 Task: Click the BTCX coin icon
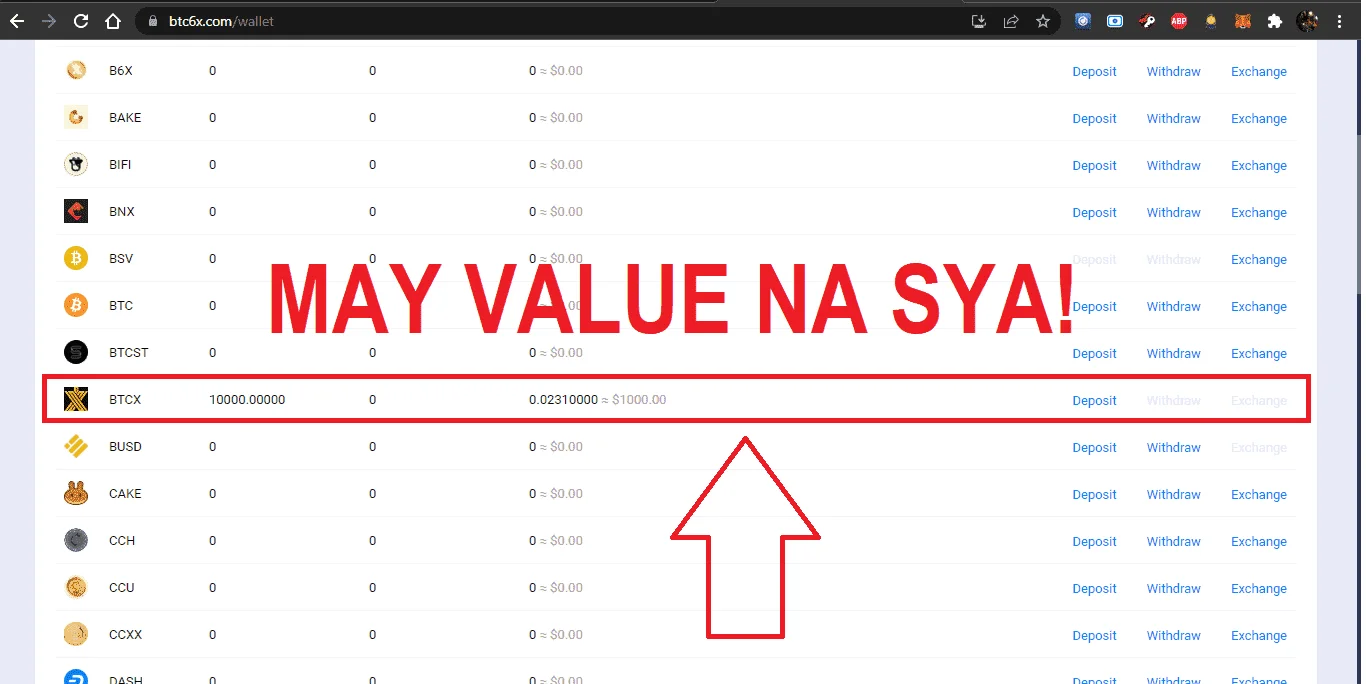(x=76, y=400)
